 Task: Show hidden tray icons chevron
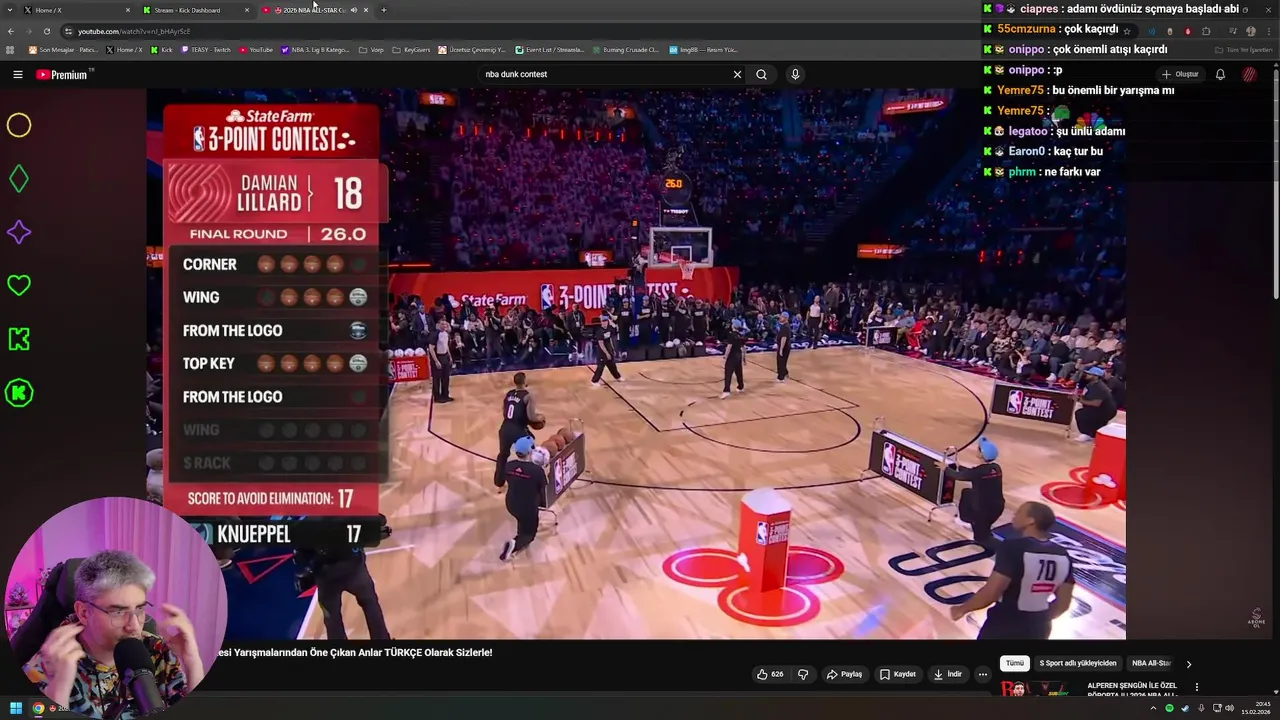(x=1152, y=708)
